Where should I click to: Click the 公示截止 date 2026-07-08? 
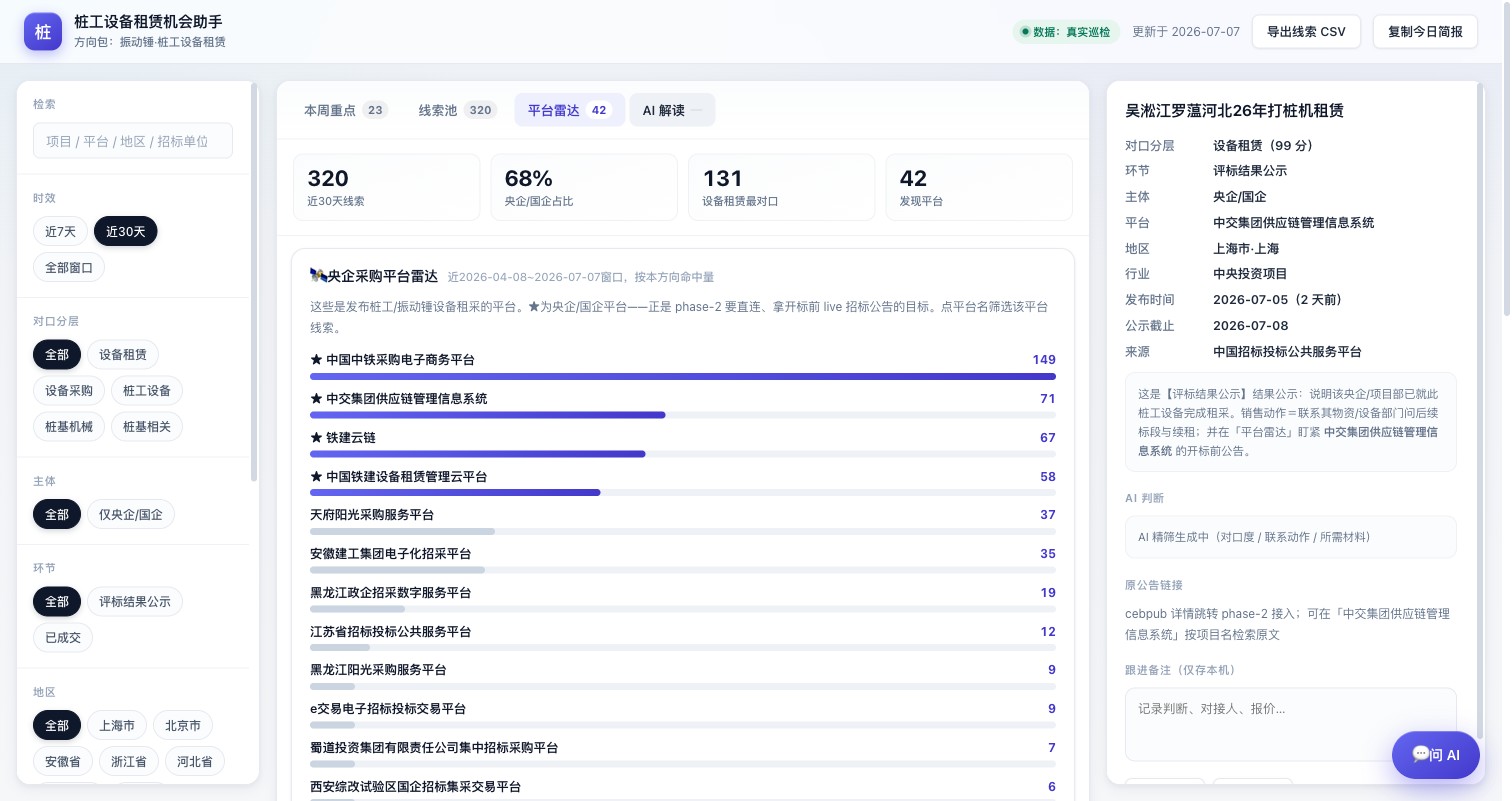point(1250,326)
